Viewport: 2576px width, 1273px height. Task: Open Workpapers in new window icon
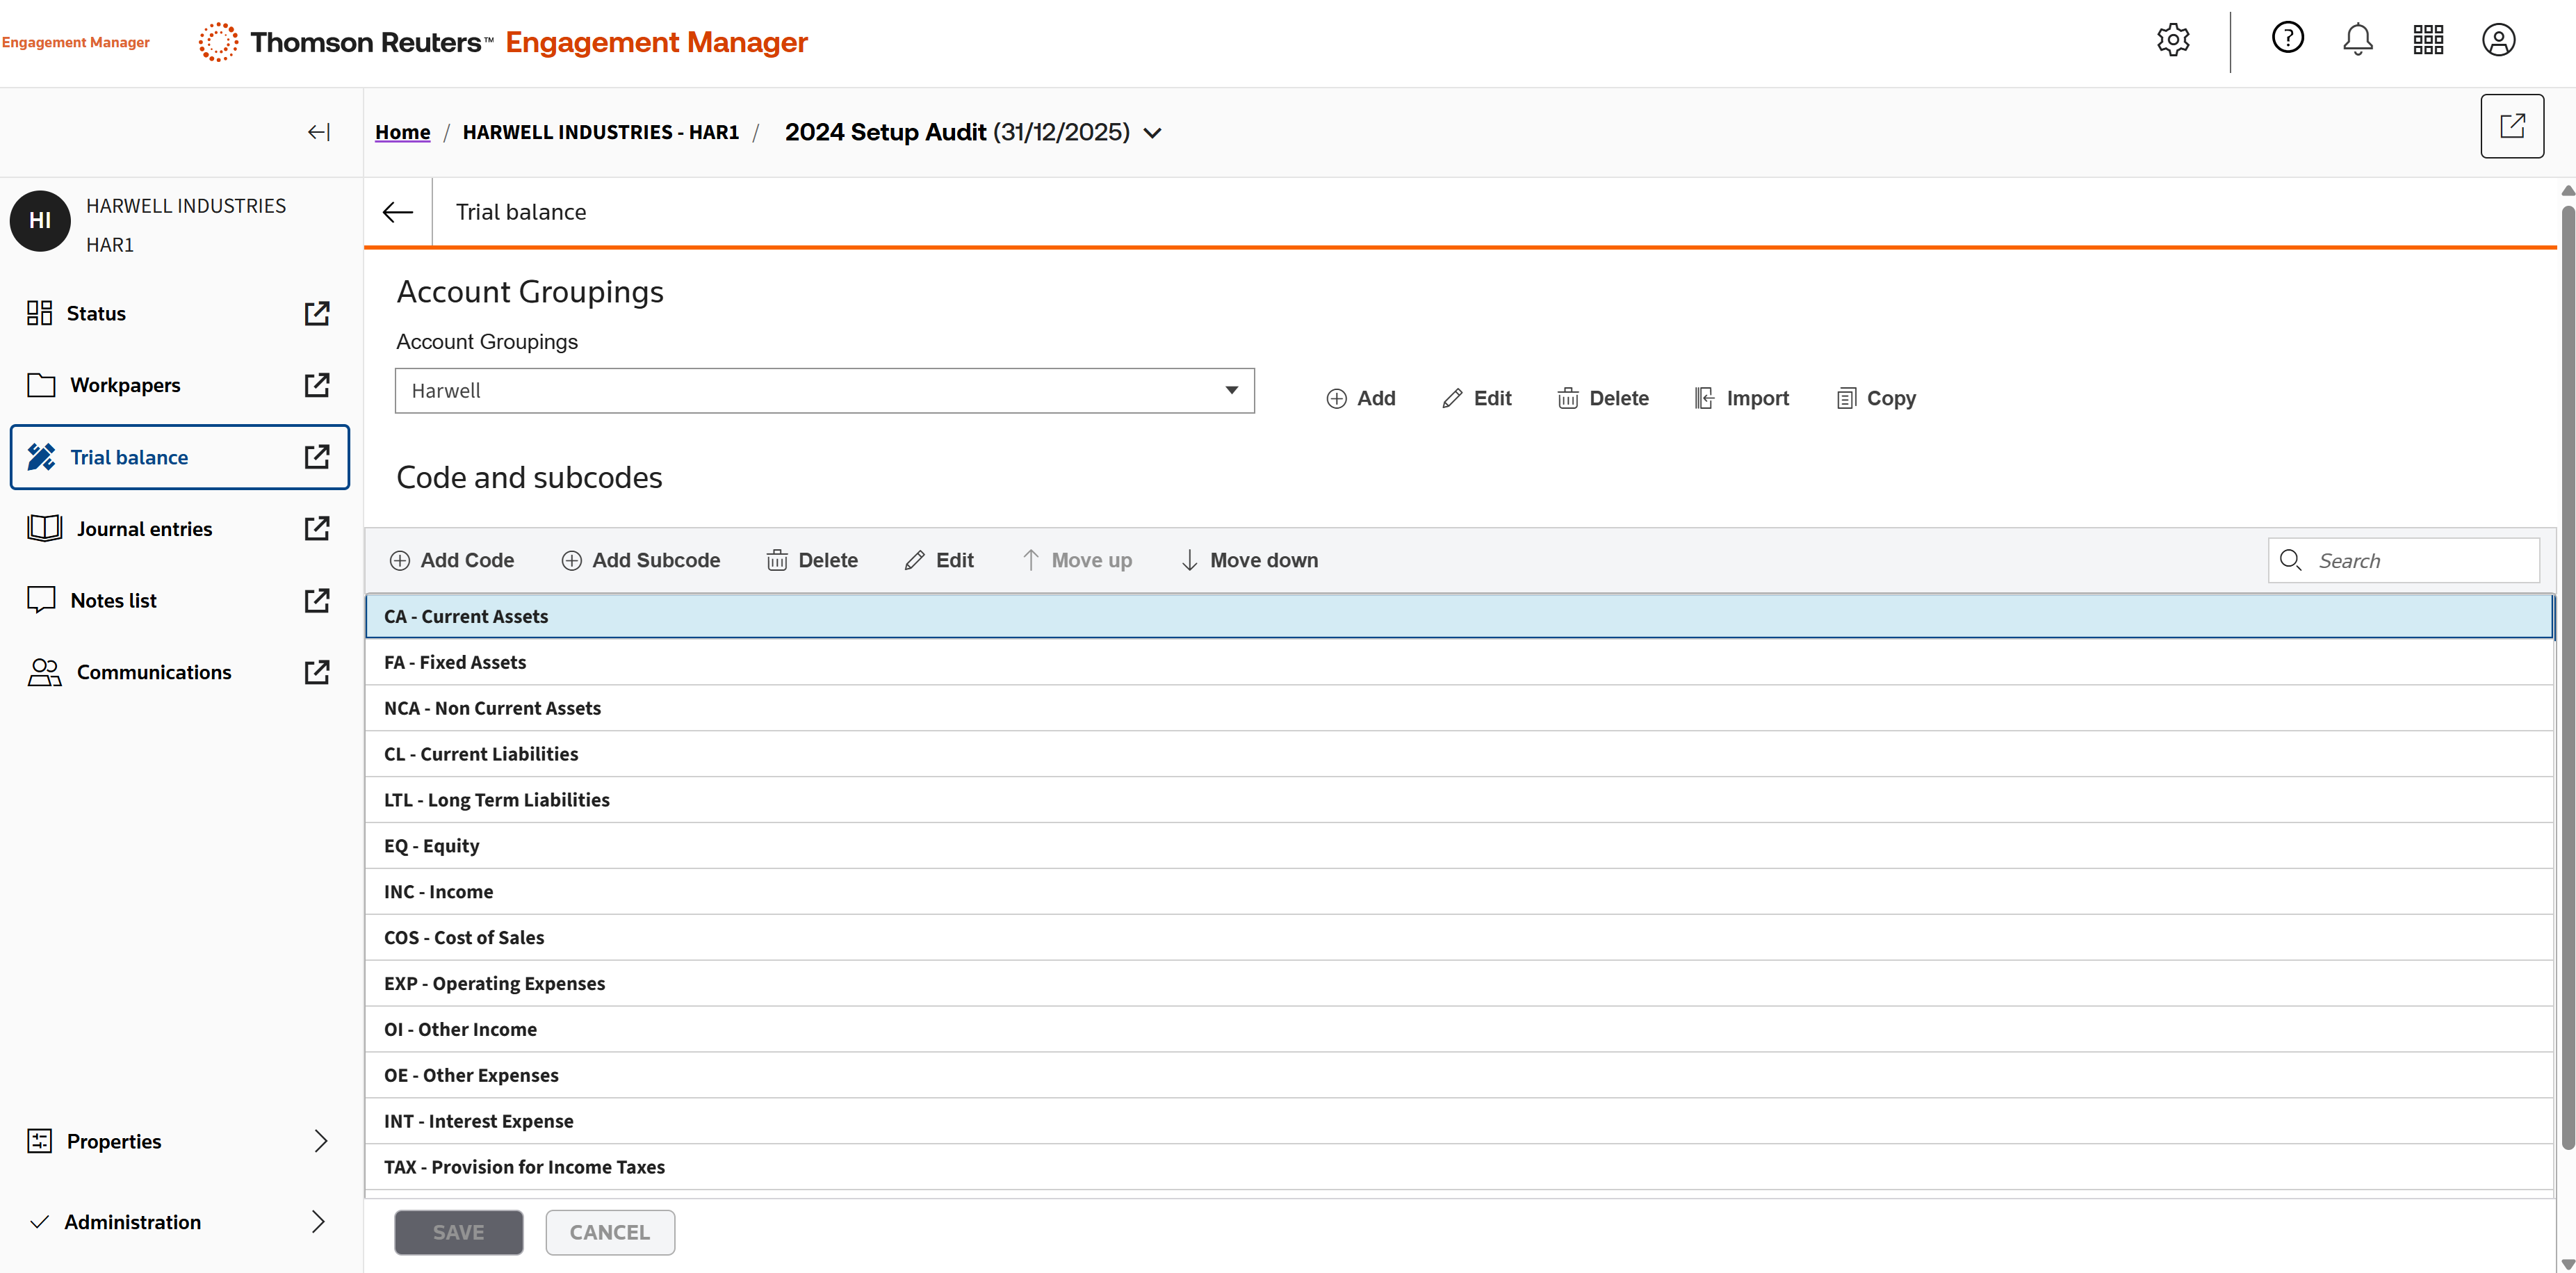point(316,385)
